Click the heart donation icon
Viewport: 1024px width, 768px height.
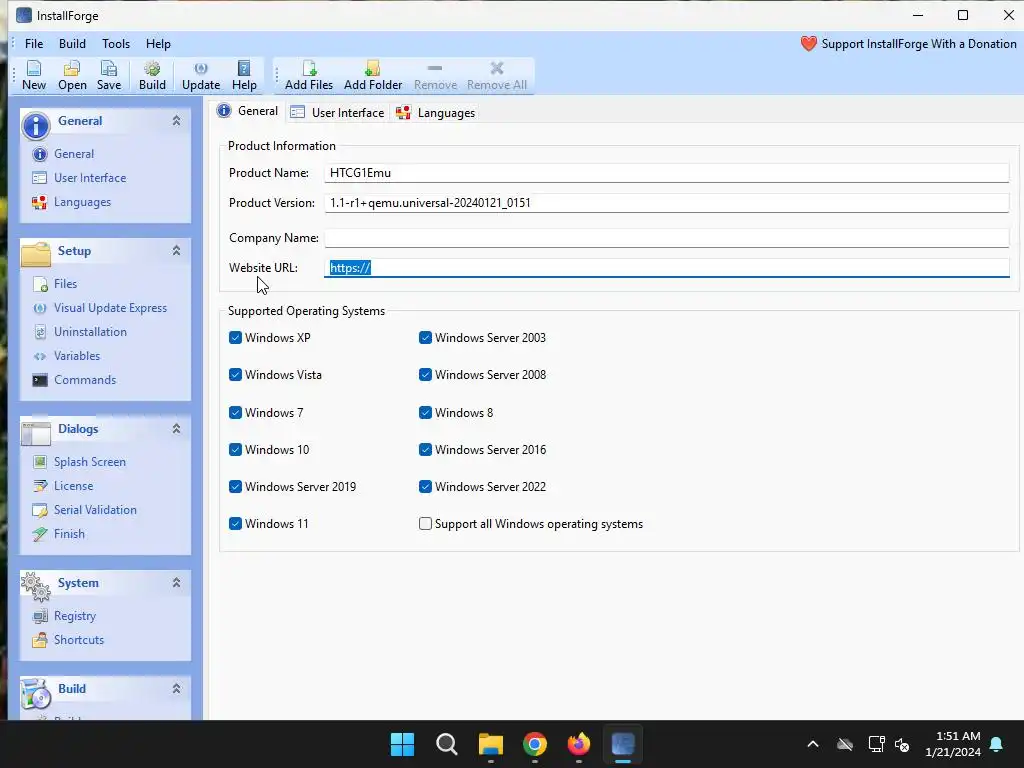coord(808,44)
